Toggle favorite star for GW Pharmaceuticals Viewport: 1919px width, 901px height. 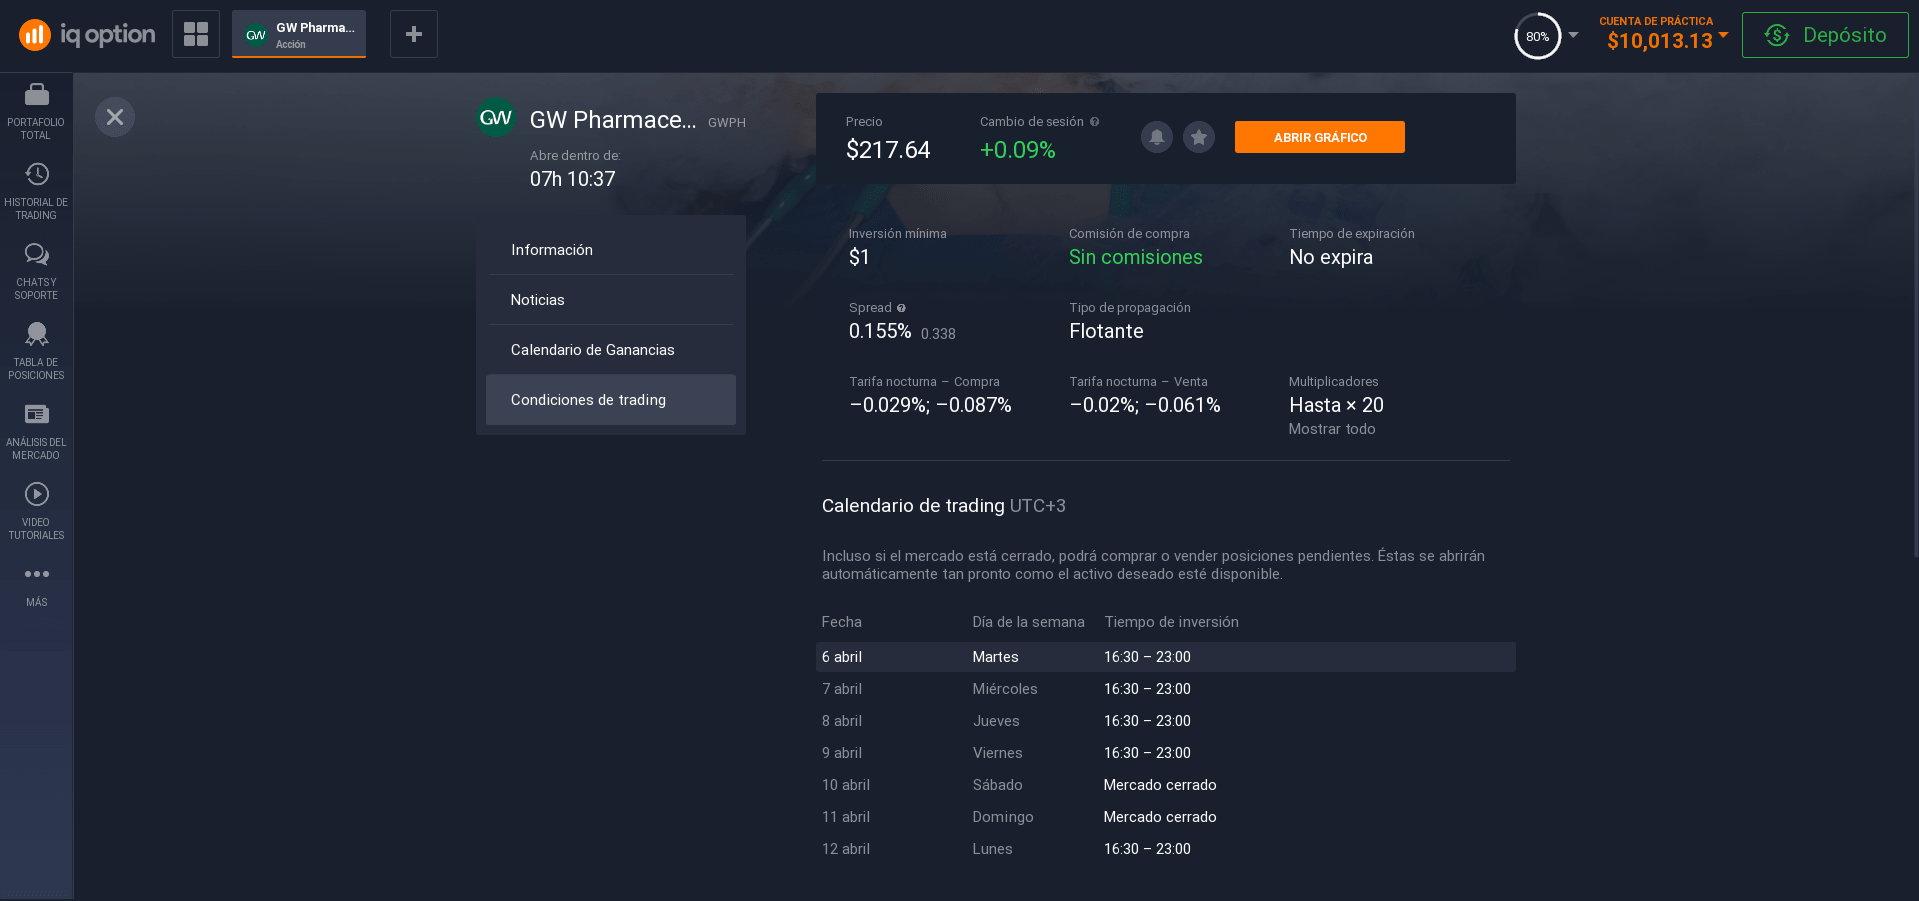click(1198, 137)
